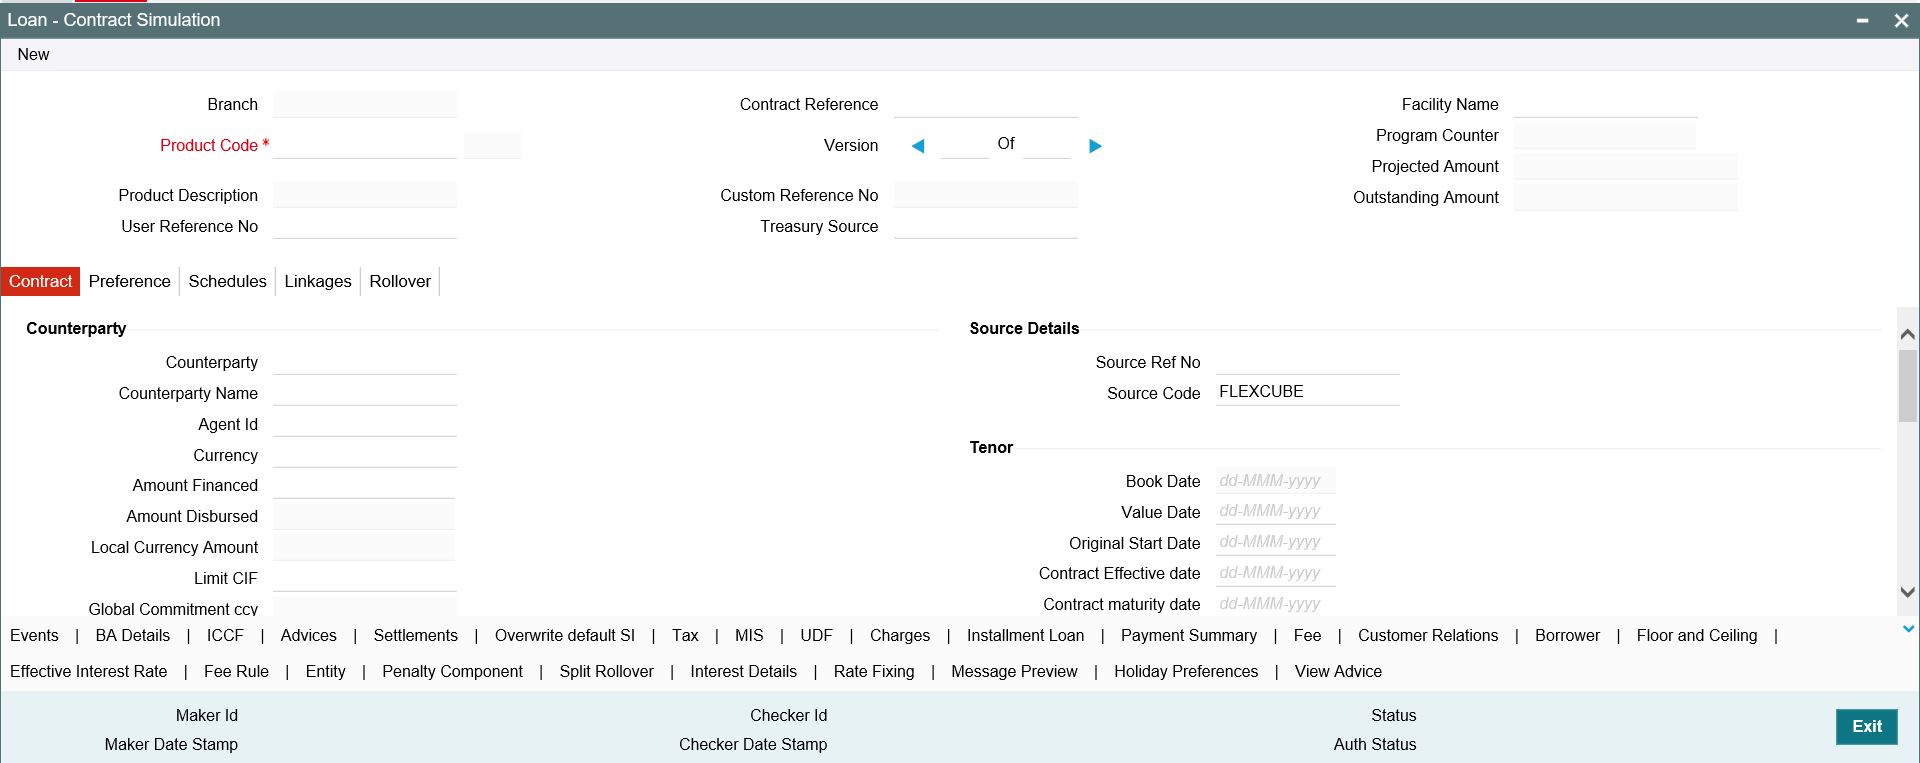
Task: Open Customer Relations link
Action: click(1428, 636)
